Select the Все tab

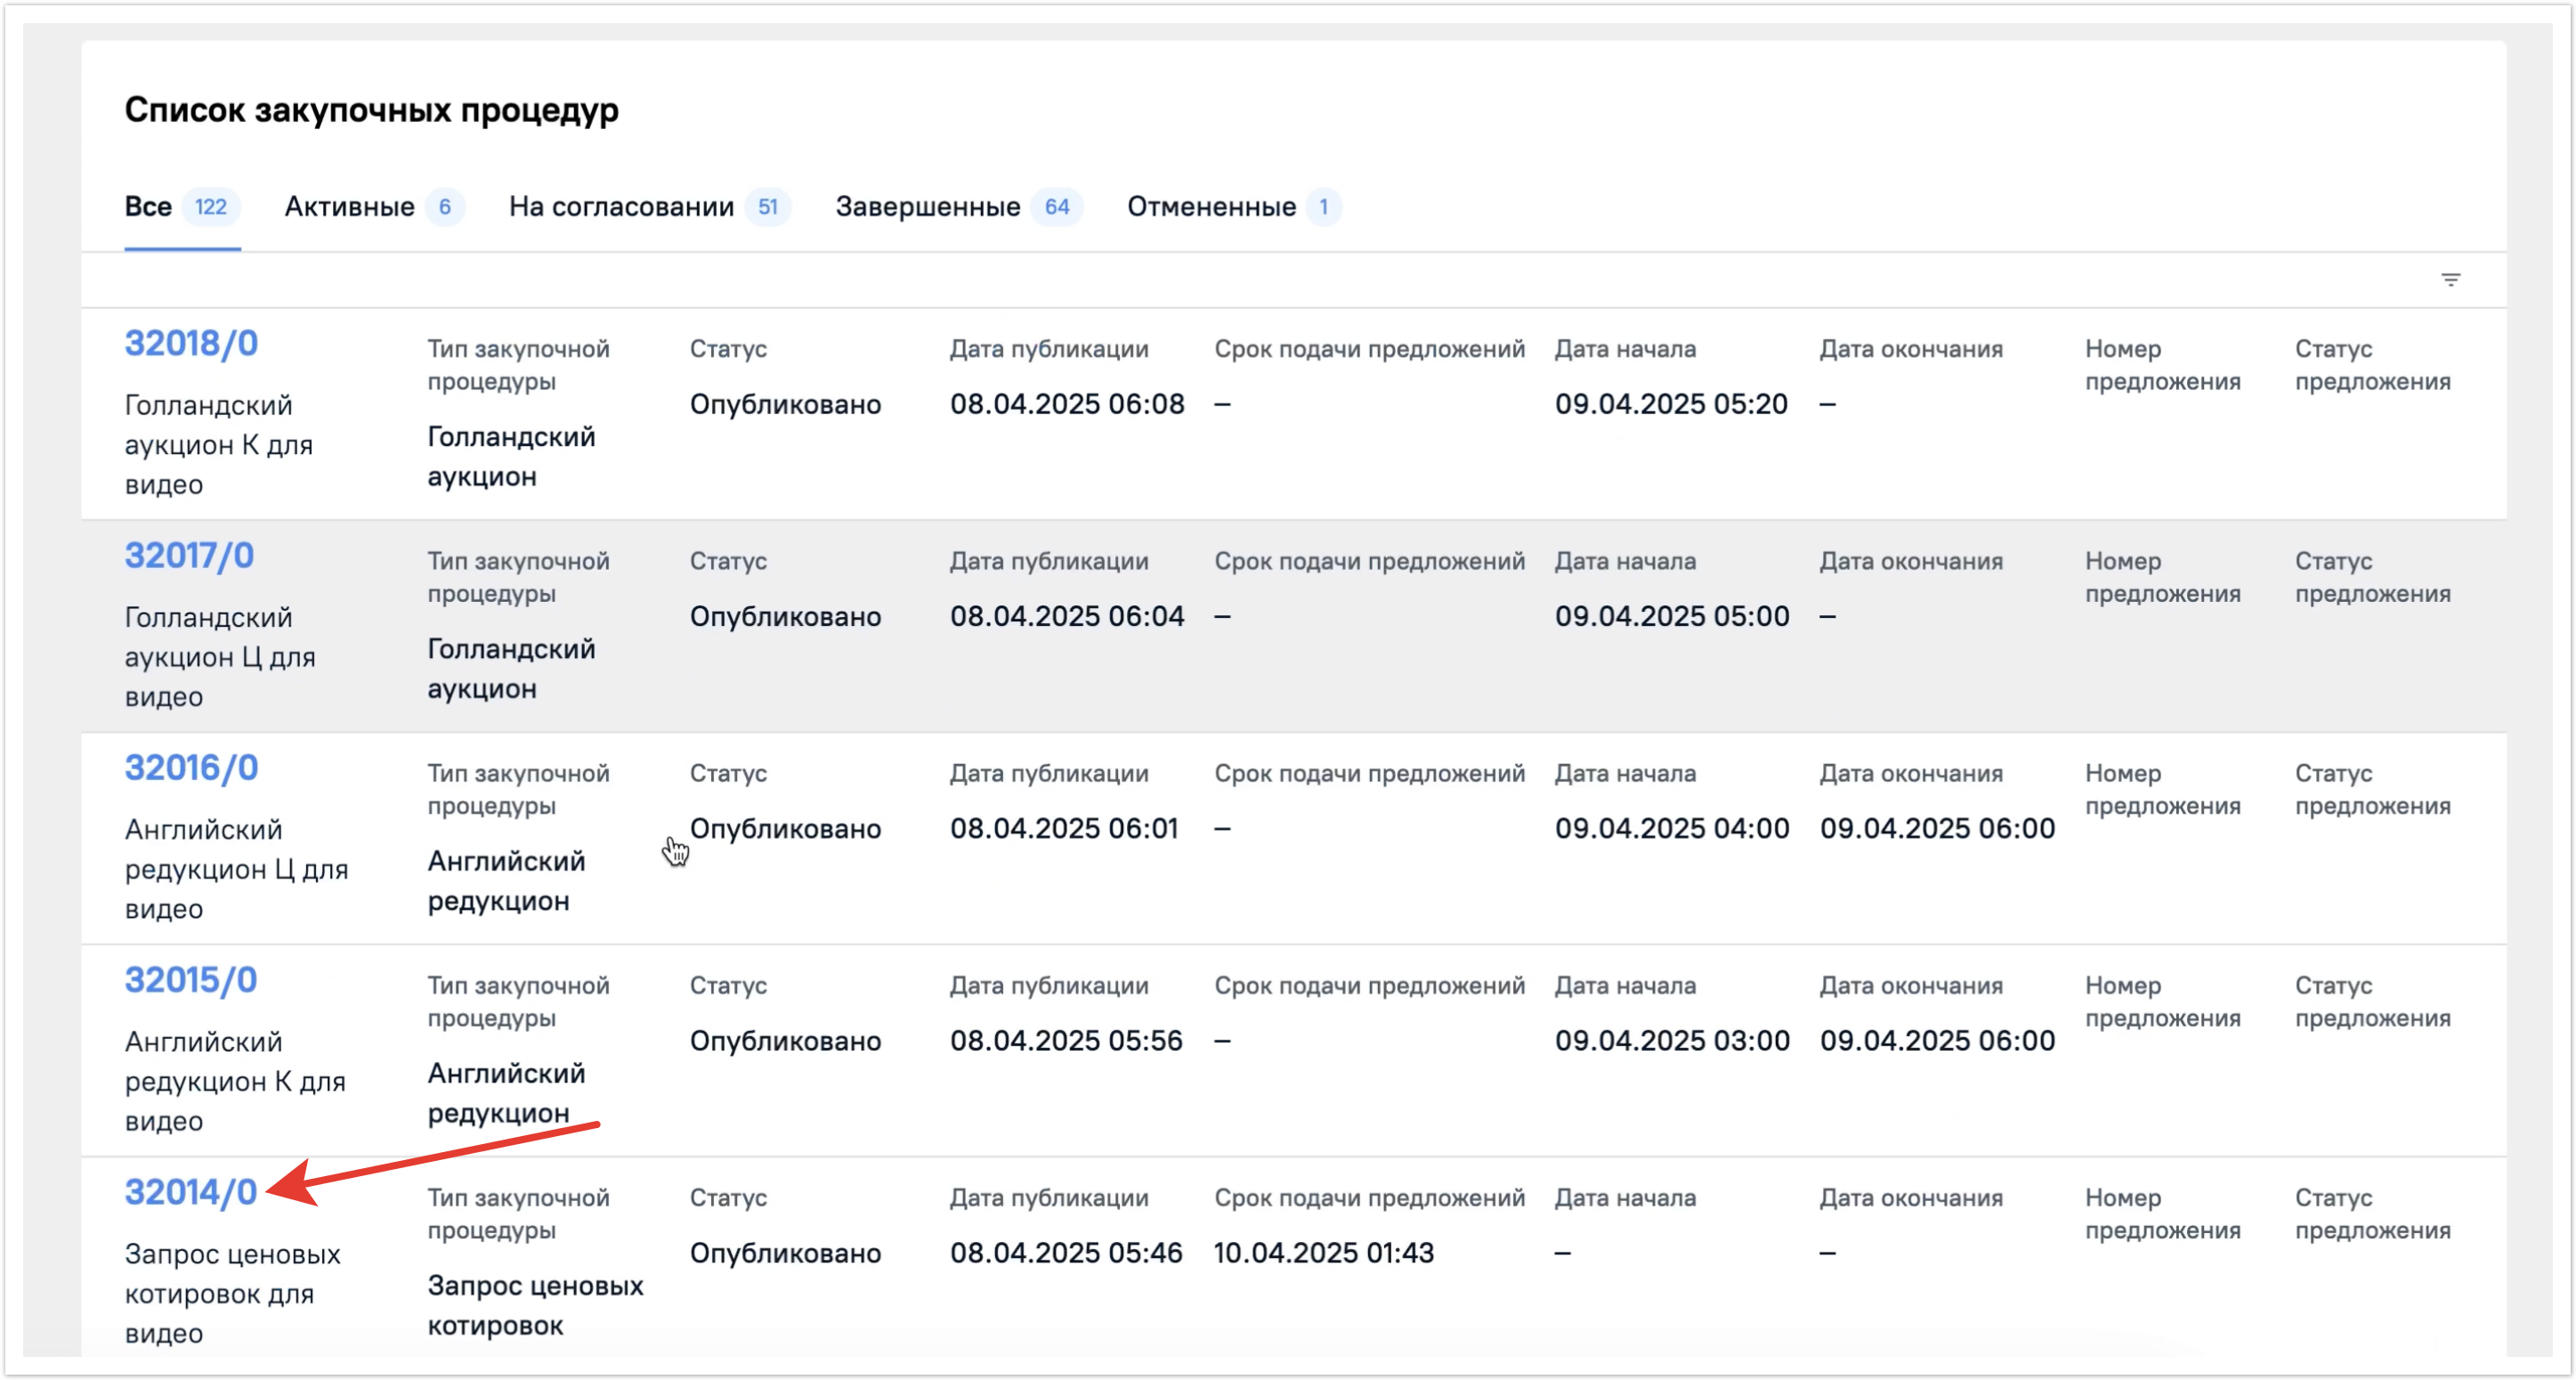click(148, 207)
